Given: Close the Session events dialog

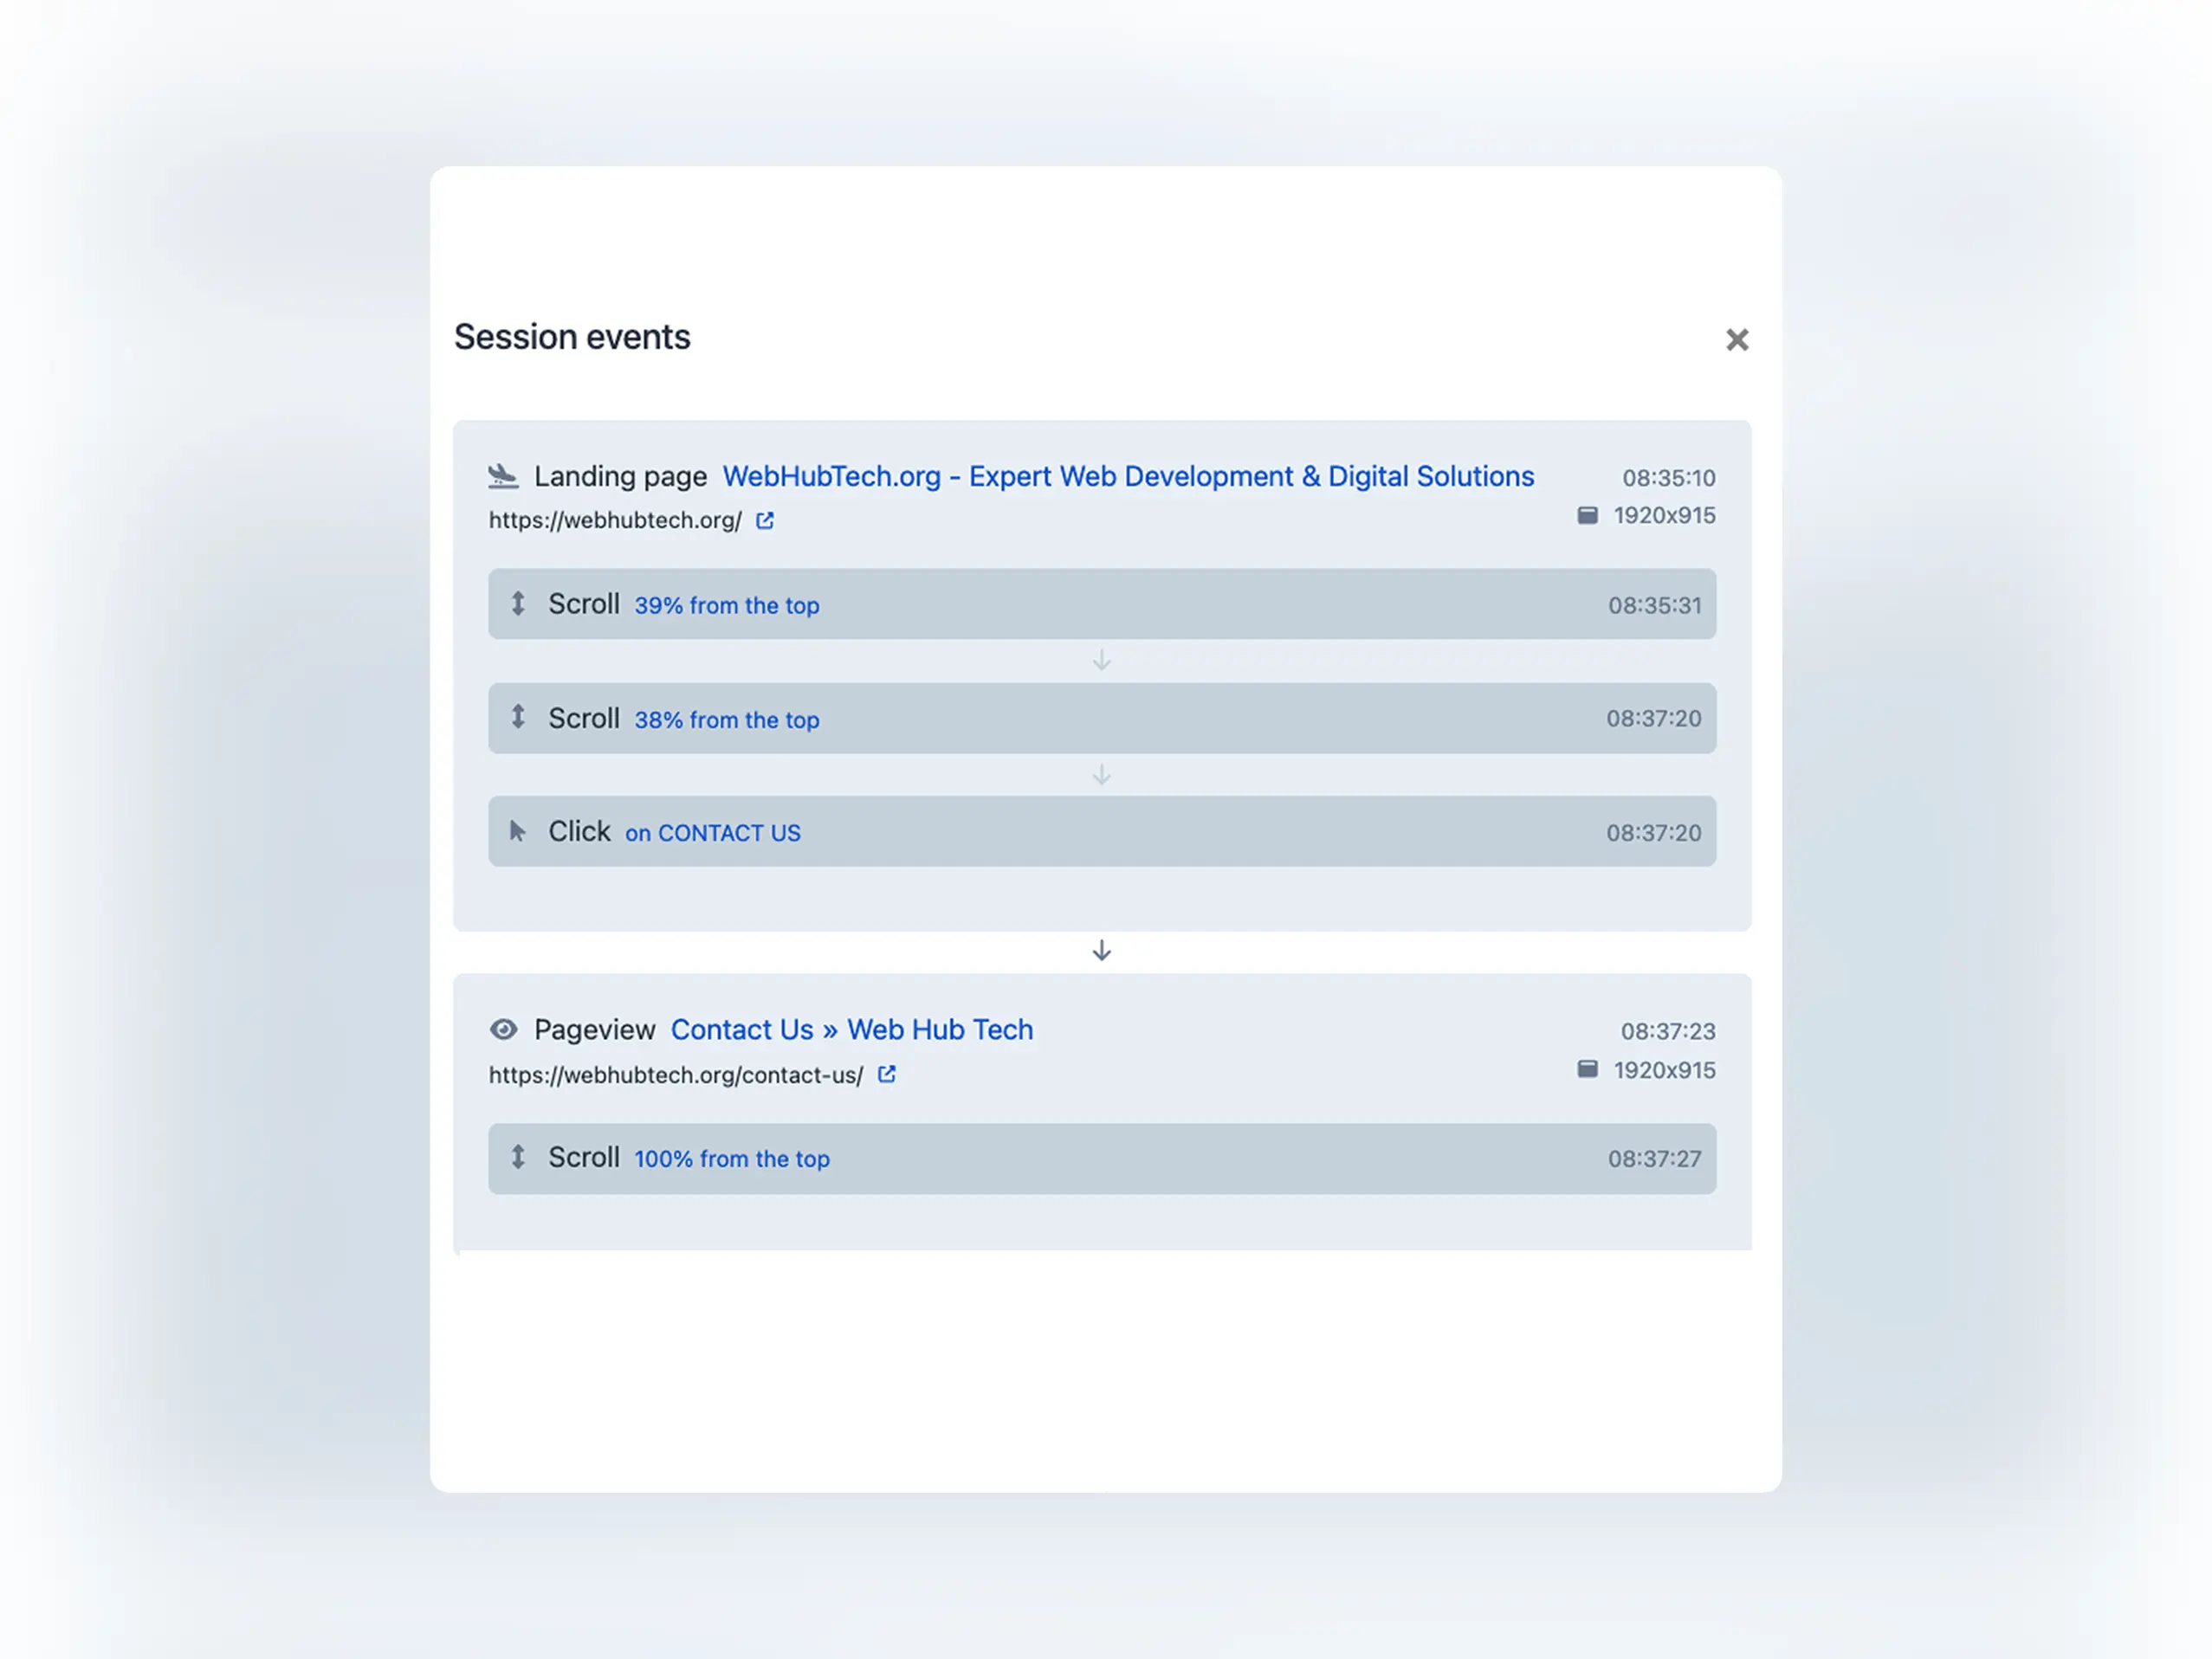Looking at the screenshot, I should click(1737, 340).
